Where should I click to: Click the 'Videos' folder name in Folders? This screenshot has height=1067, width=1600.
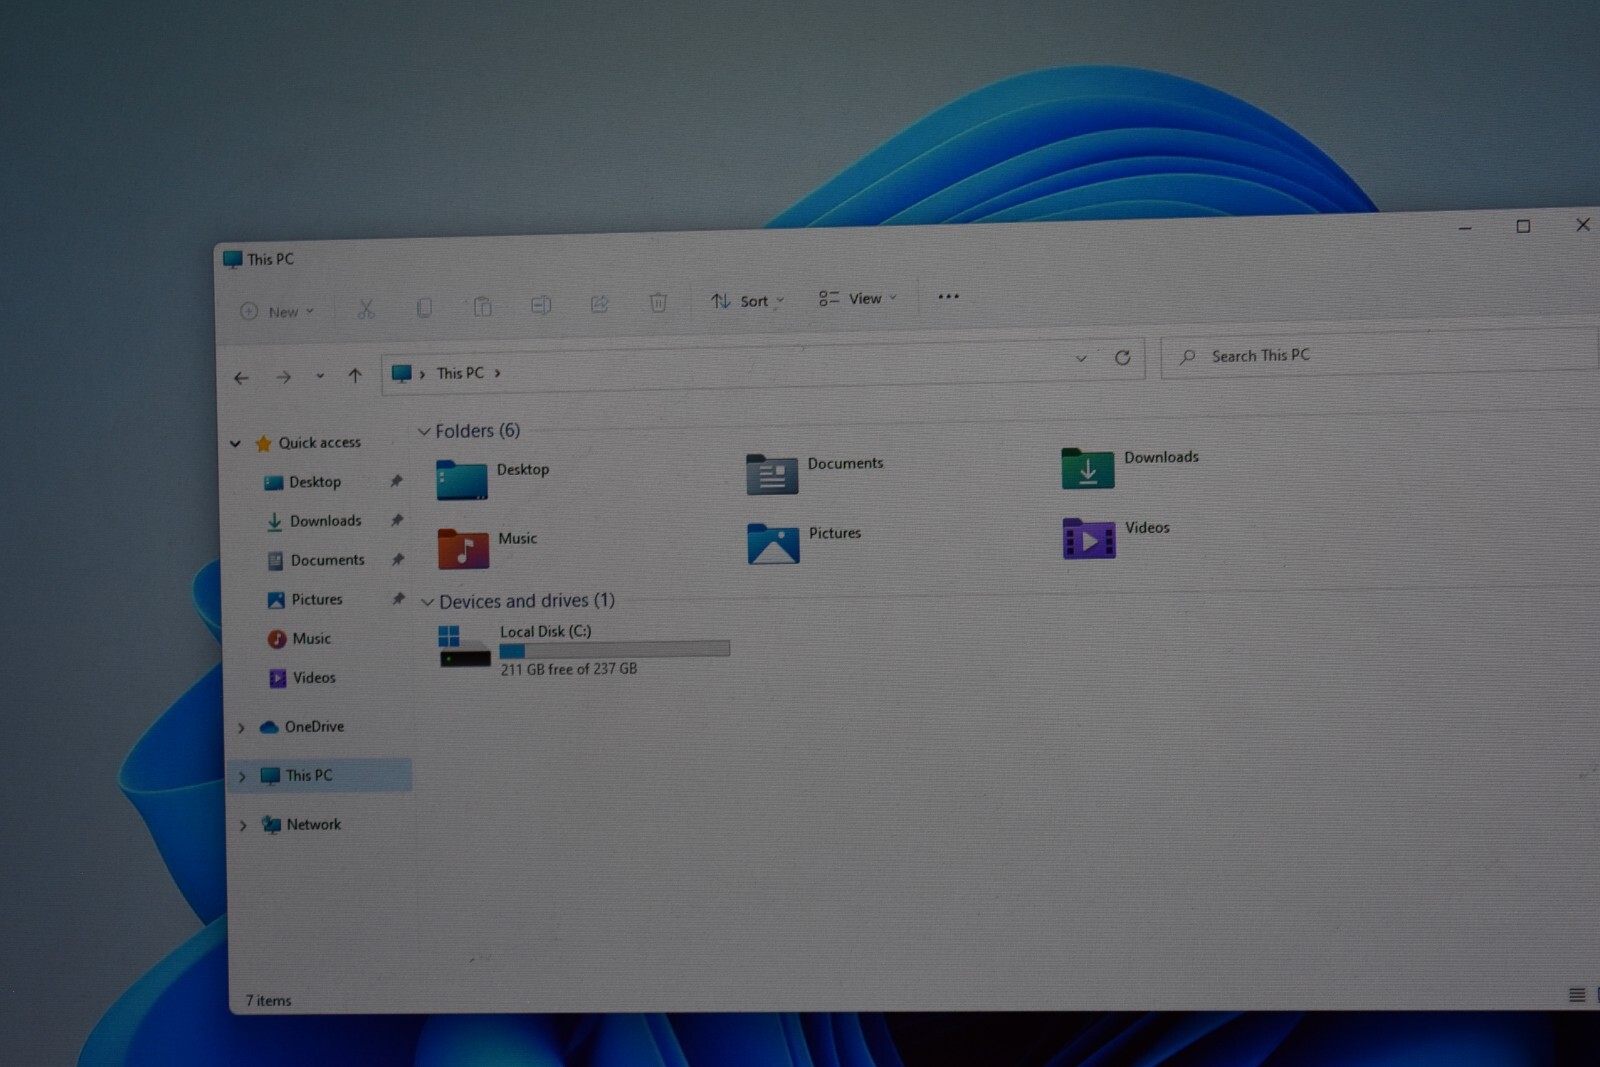tap(1147, 527)
